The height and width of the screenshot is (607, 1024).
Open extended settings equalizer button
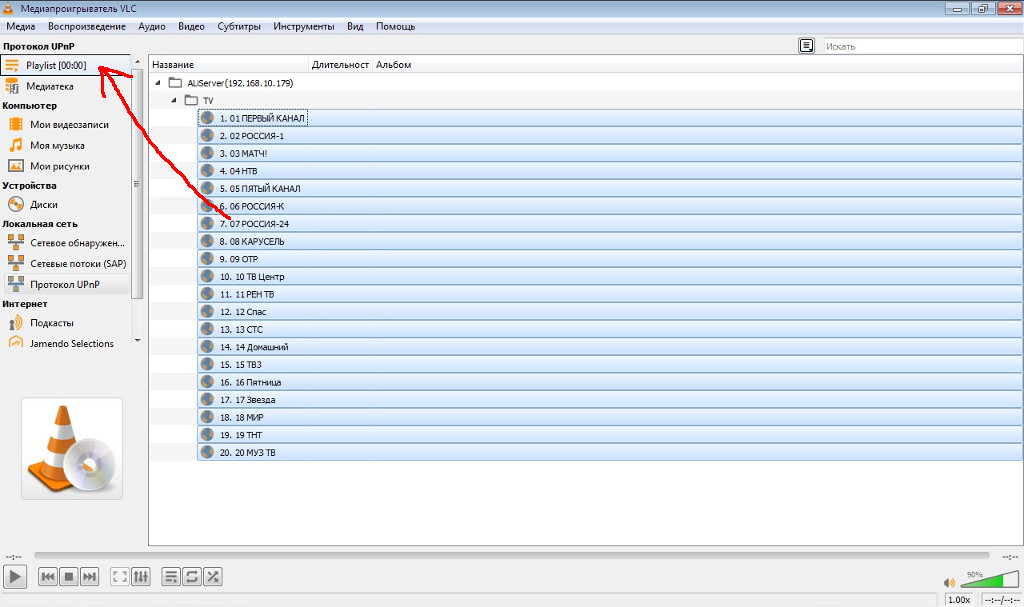click(140, 576)
